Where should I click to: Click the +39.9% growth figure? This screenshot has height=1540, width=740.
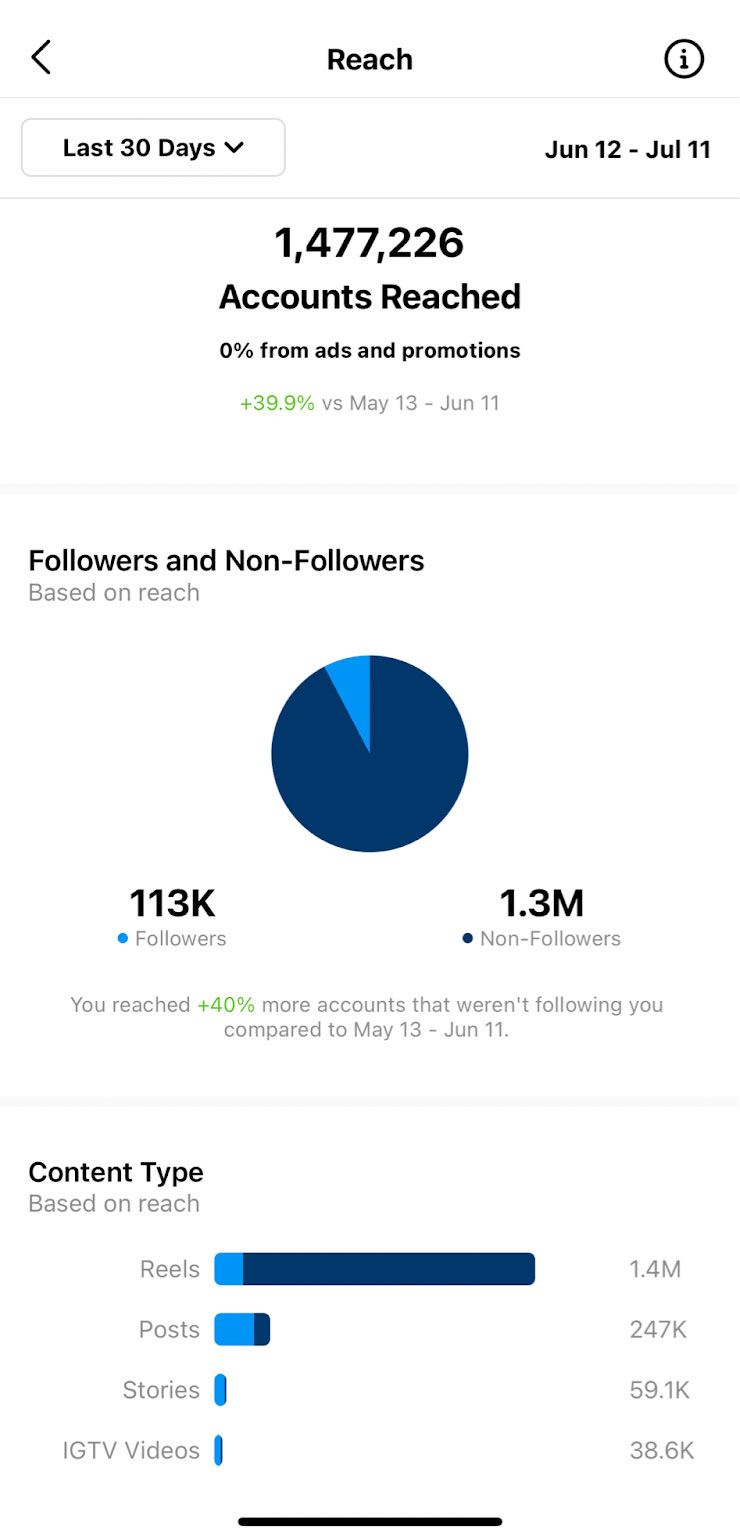pyautogui.click(x=277, y=404)
